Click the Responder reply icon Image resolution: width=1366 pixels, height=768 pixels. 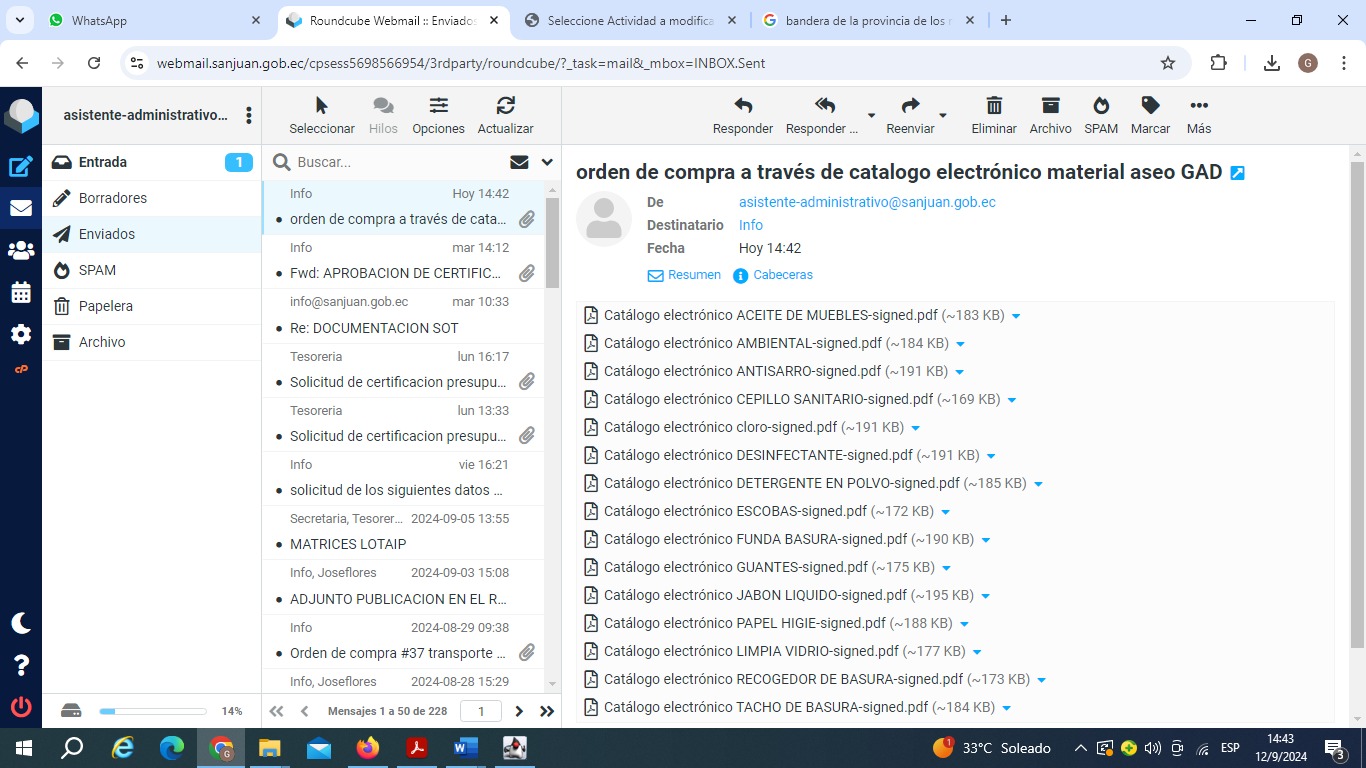pyautogui.click(x=742, y=106)
